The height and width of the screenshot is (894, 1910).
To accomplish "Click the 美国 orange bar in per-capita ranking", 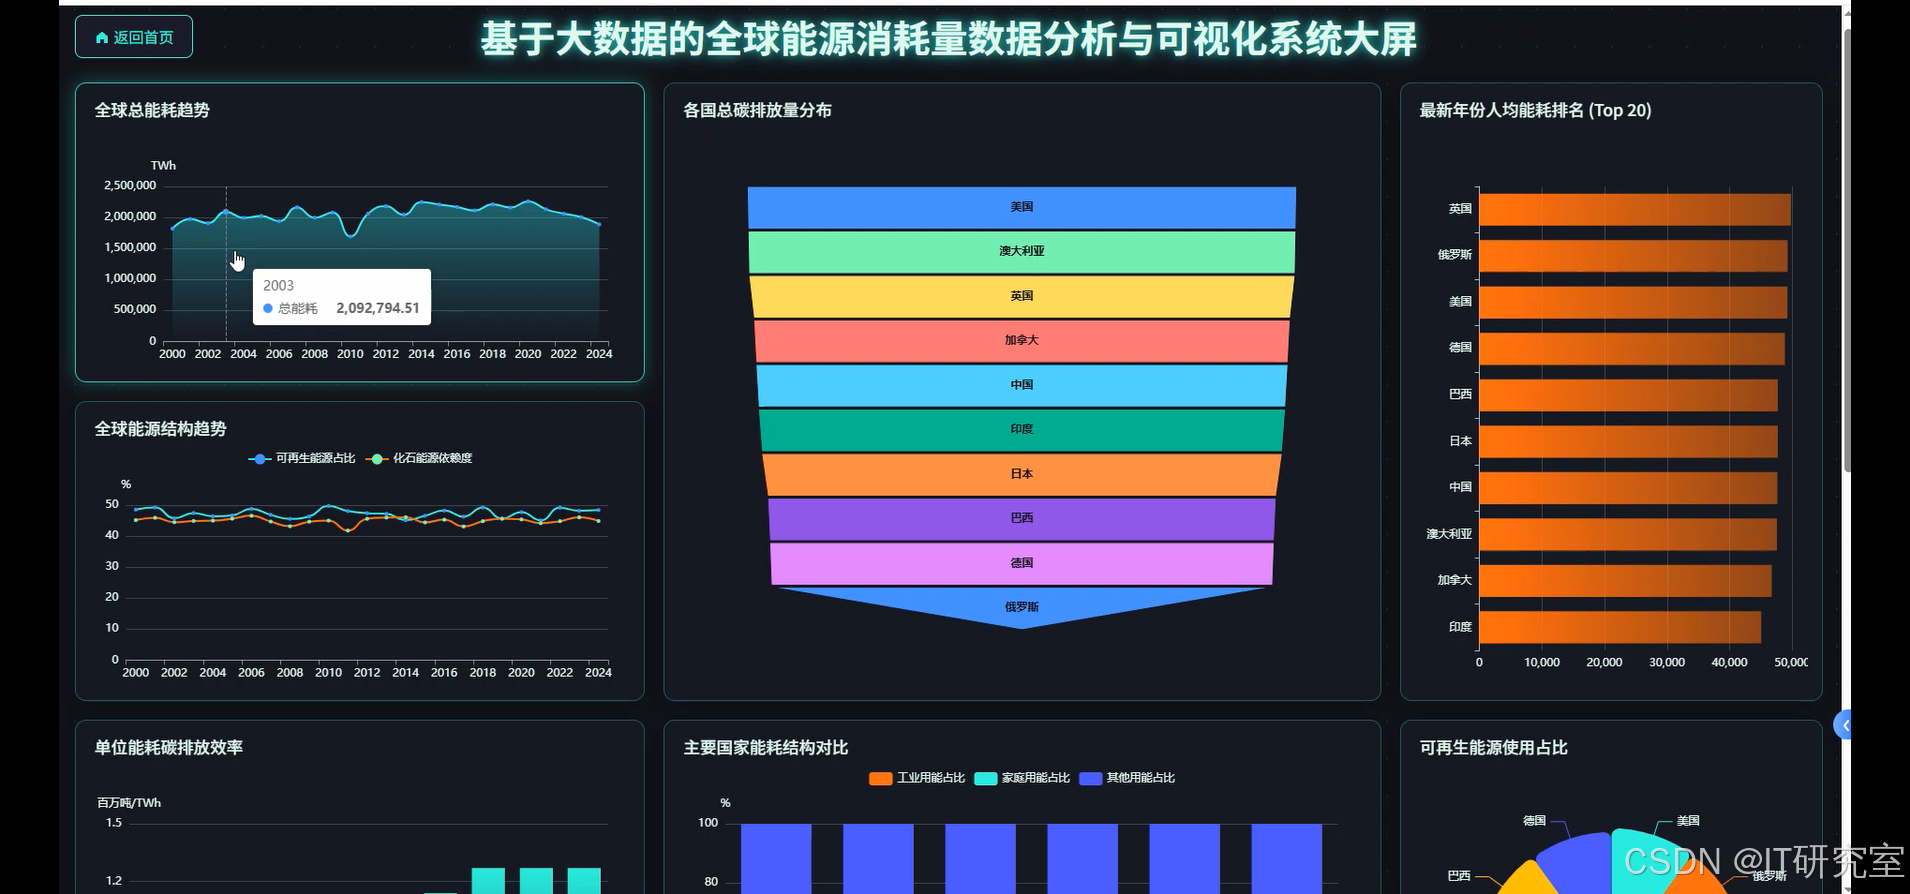I will pyautogui.click(x=1633, y=302).
